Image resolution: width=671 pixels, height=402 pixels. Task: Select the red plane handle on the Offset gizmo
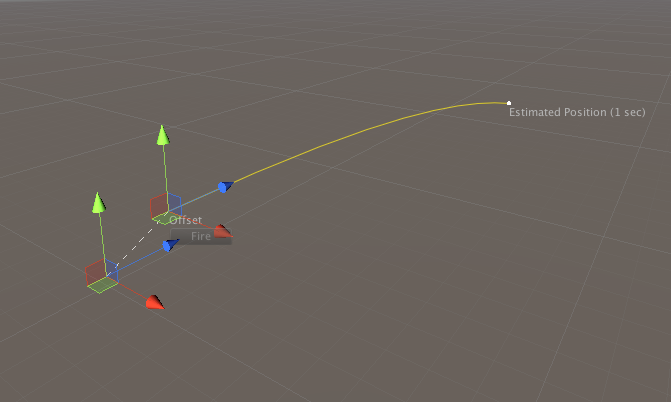157,204
